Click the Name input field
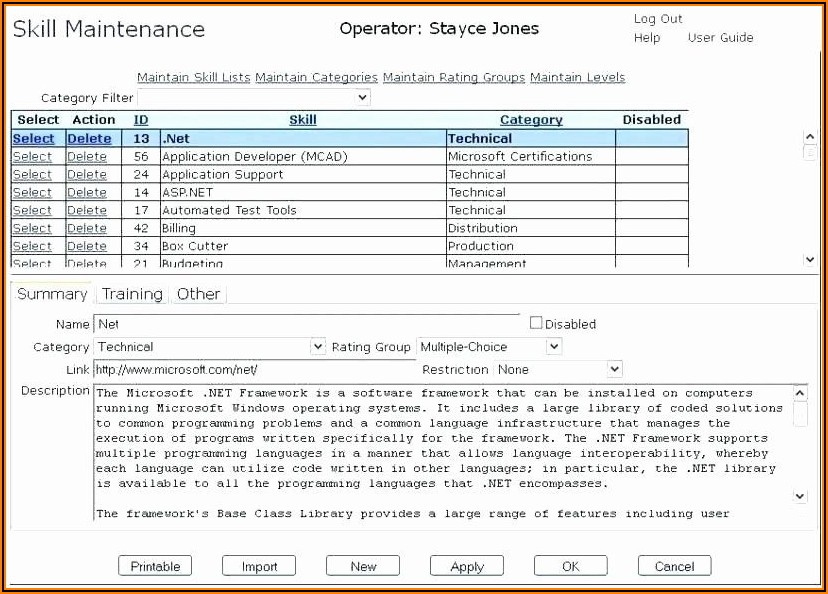This screenshot has width=828, height=594. [307, 324]
